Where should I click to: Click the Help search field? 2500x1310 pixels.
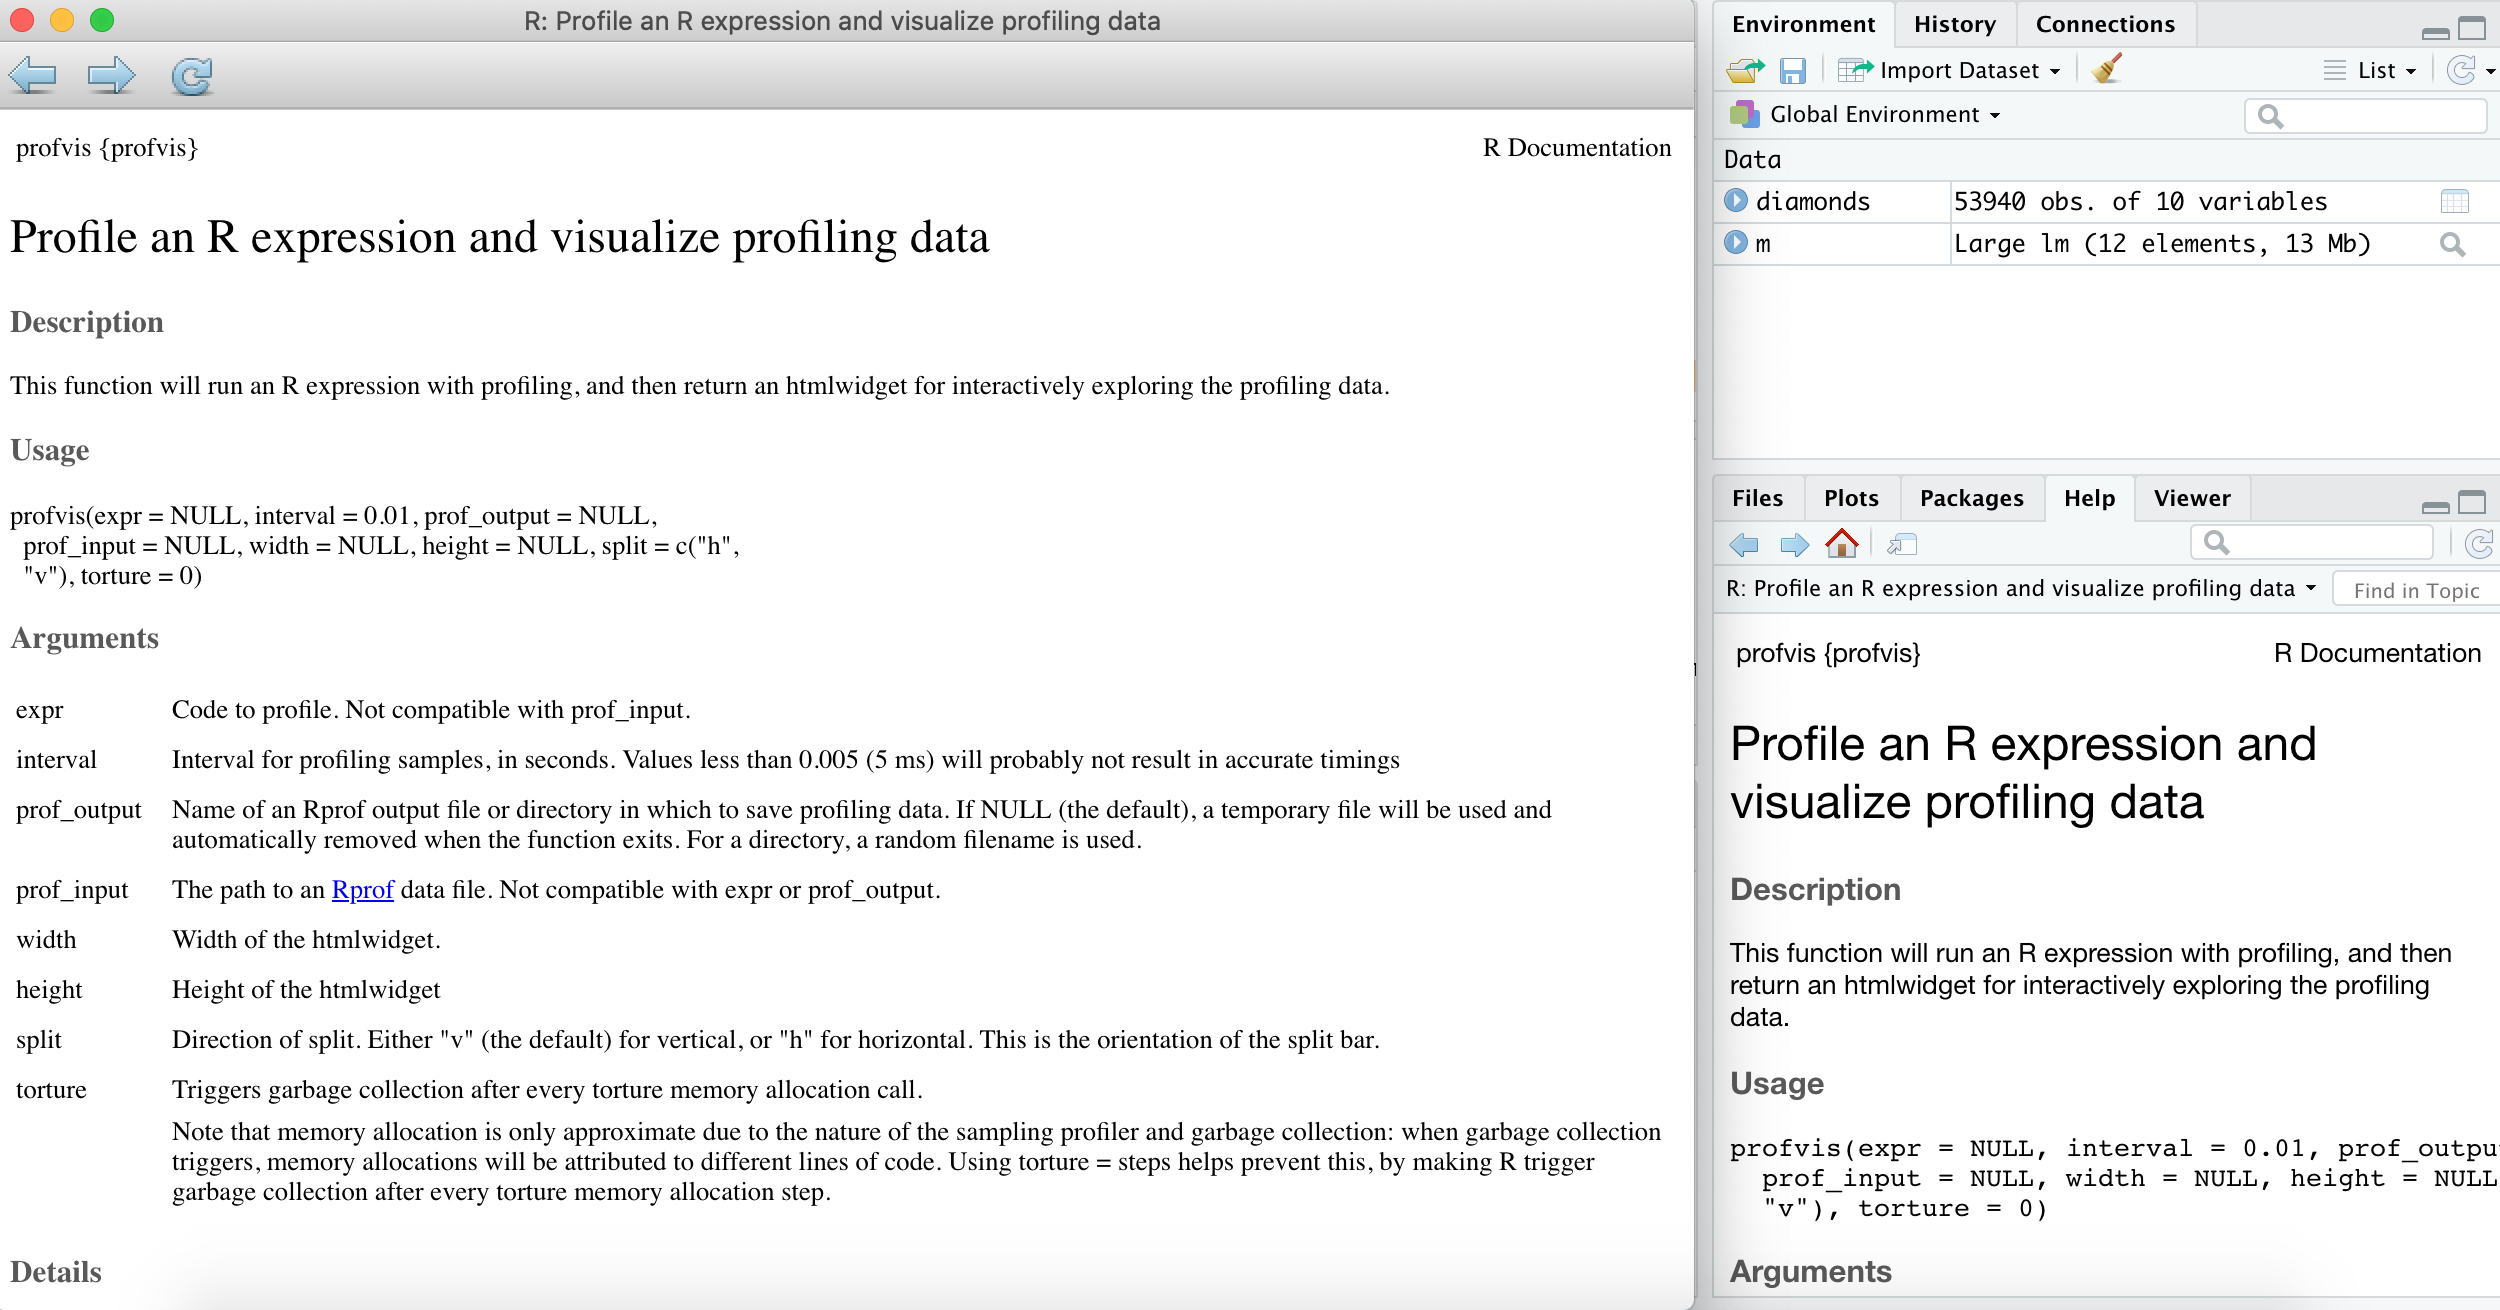pos(2312,543)
